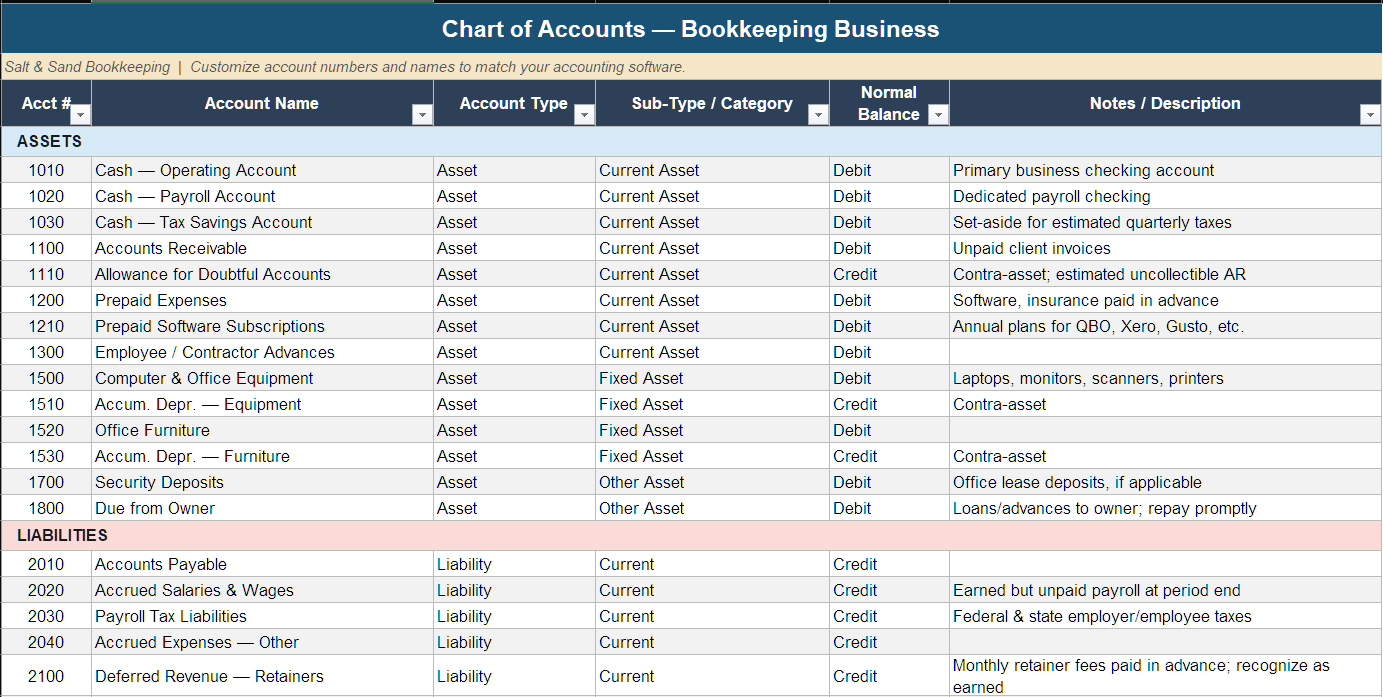Select the Accum. Depr. — Furniture cell
The width and height of the screenshot is (1383, 697).
(x=262, y=456)
